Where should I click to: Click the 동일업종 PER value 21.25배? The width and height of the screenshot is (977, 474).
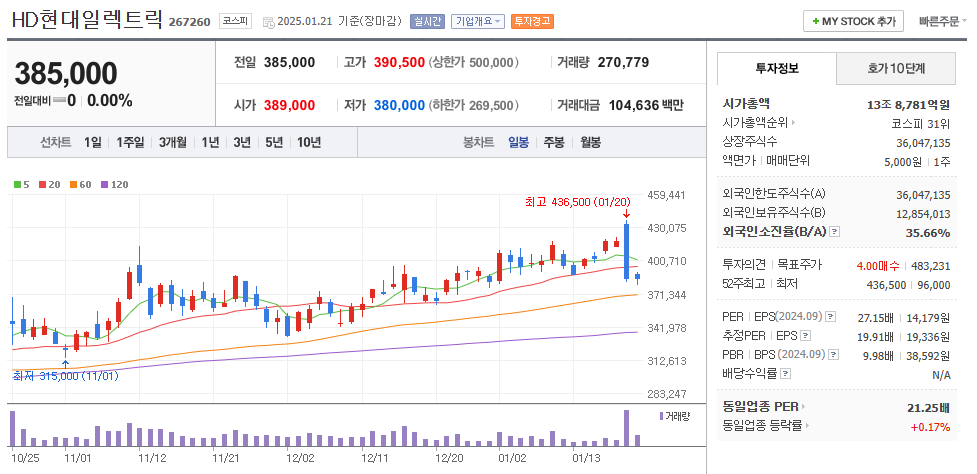928,408
